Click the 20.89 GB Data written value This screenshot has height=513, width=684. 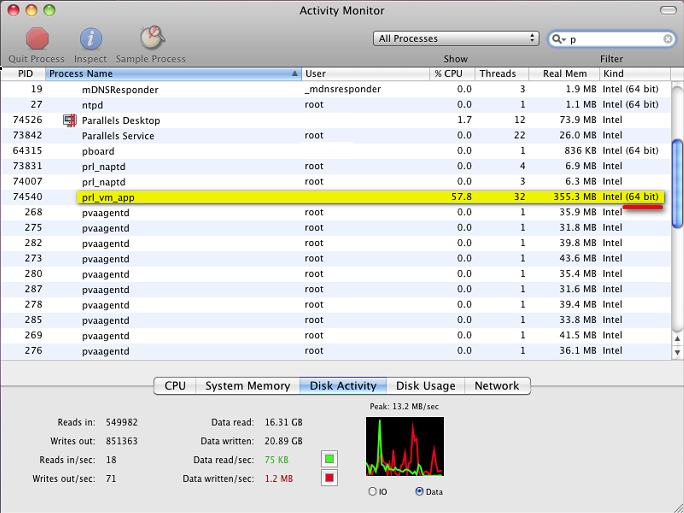coord(284,441)
